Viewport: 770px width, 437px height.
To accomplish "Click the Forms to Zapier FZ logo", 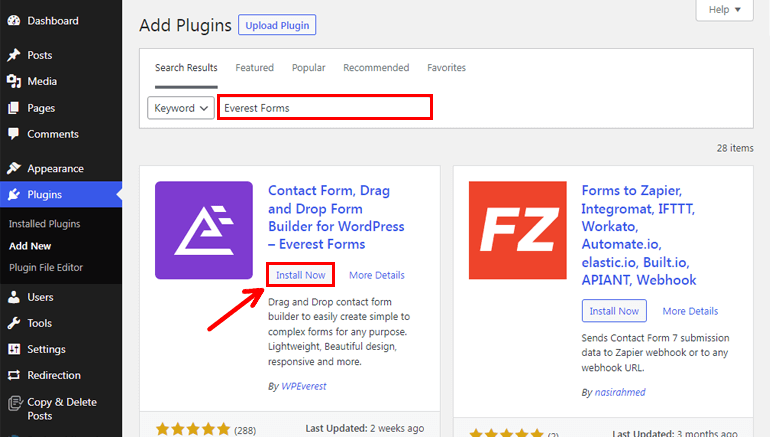I will [x=518, y=230].
